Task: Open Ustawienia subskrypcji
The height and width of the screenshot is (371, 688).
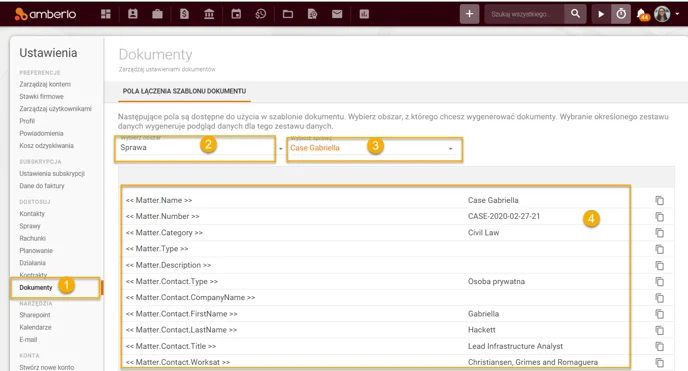Action: click(x=52, y=174)
